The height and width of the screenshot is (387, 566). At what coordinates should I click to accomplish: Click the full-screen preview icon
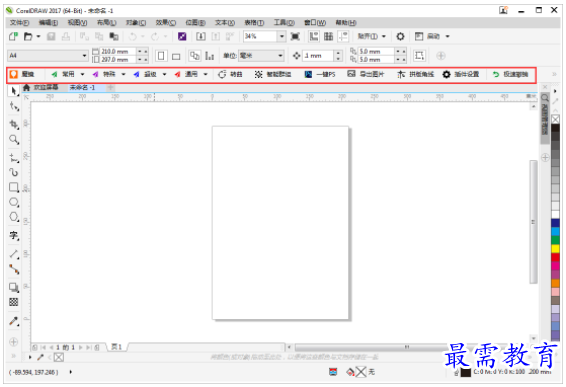(295, 36)
